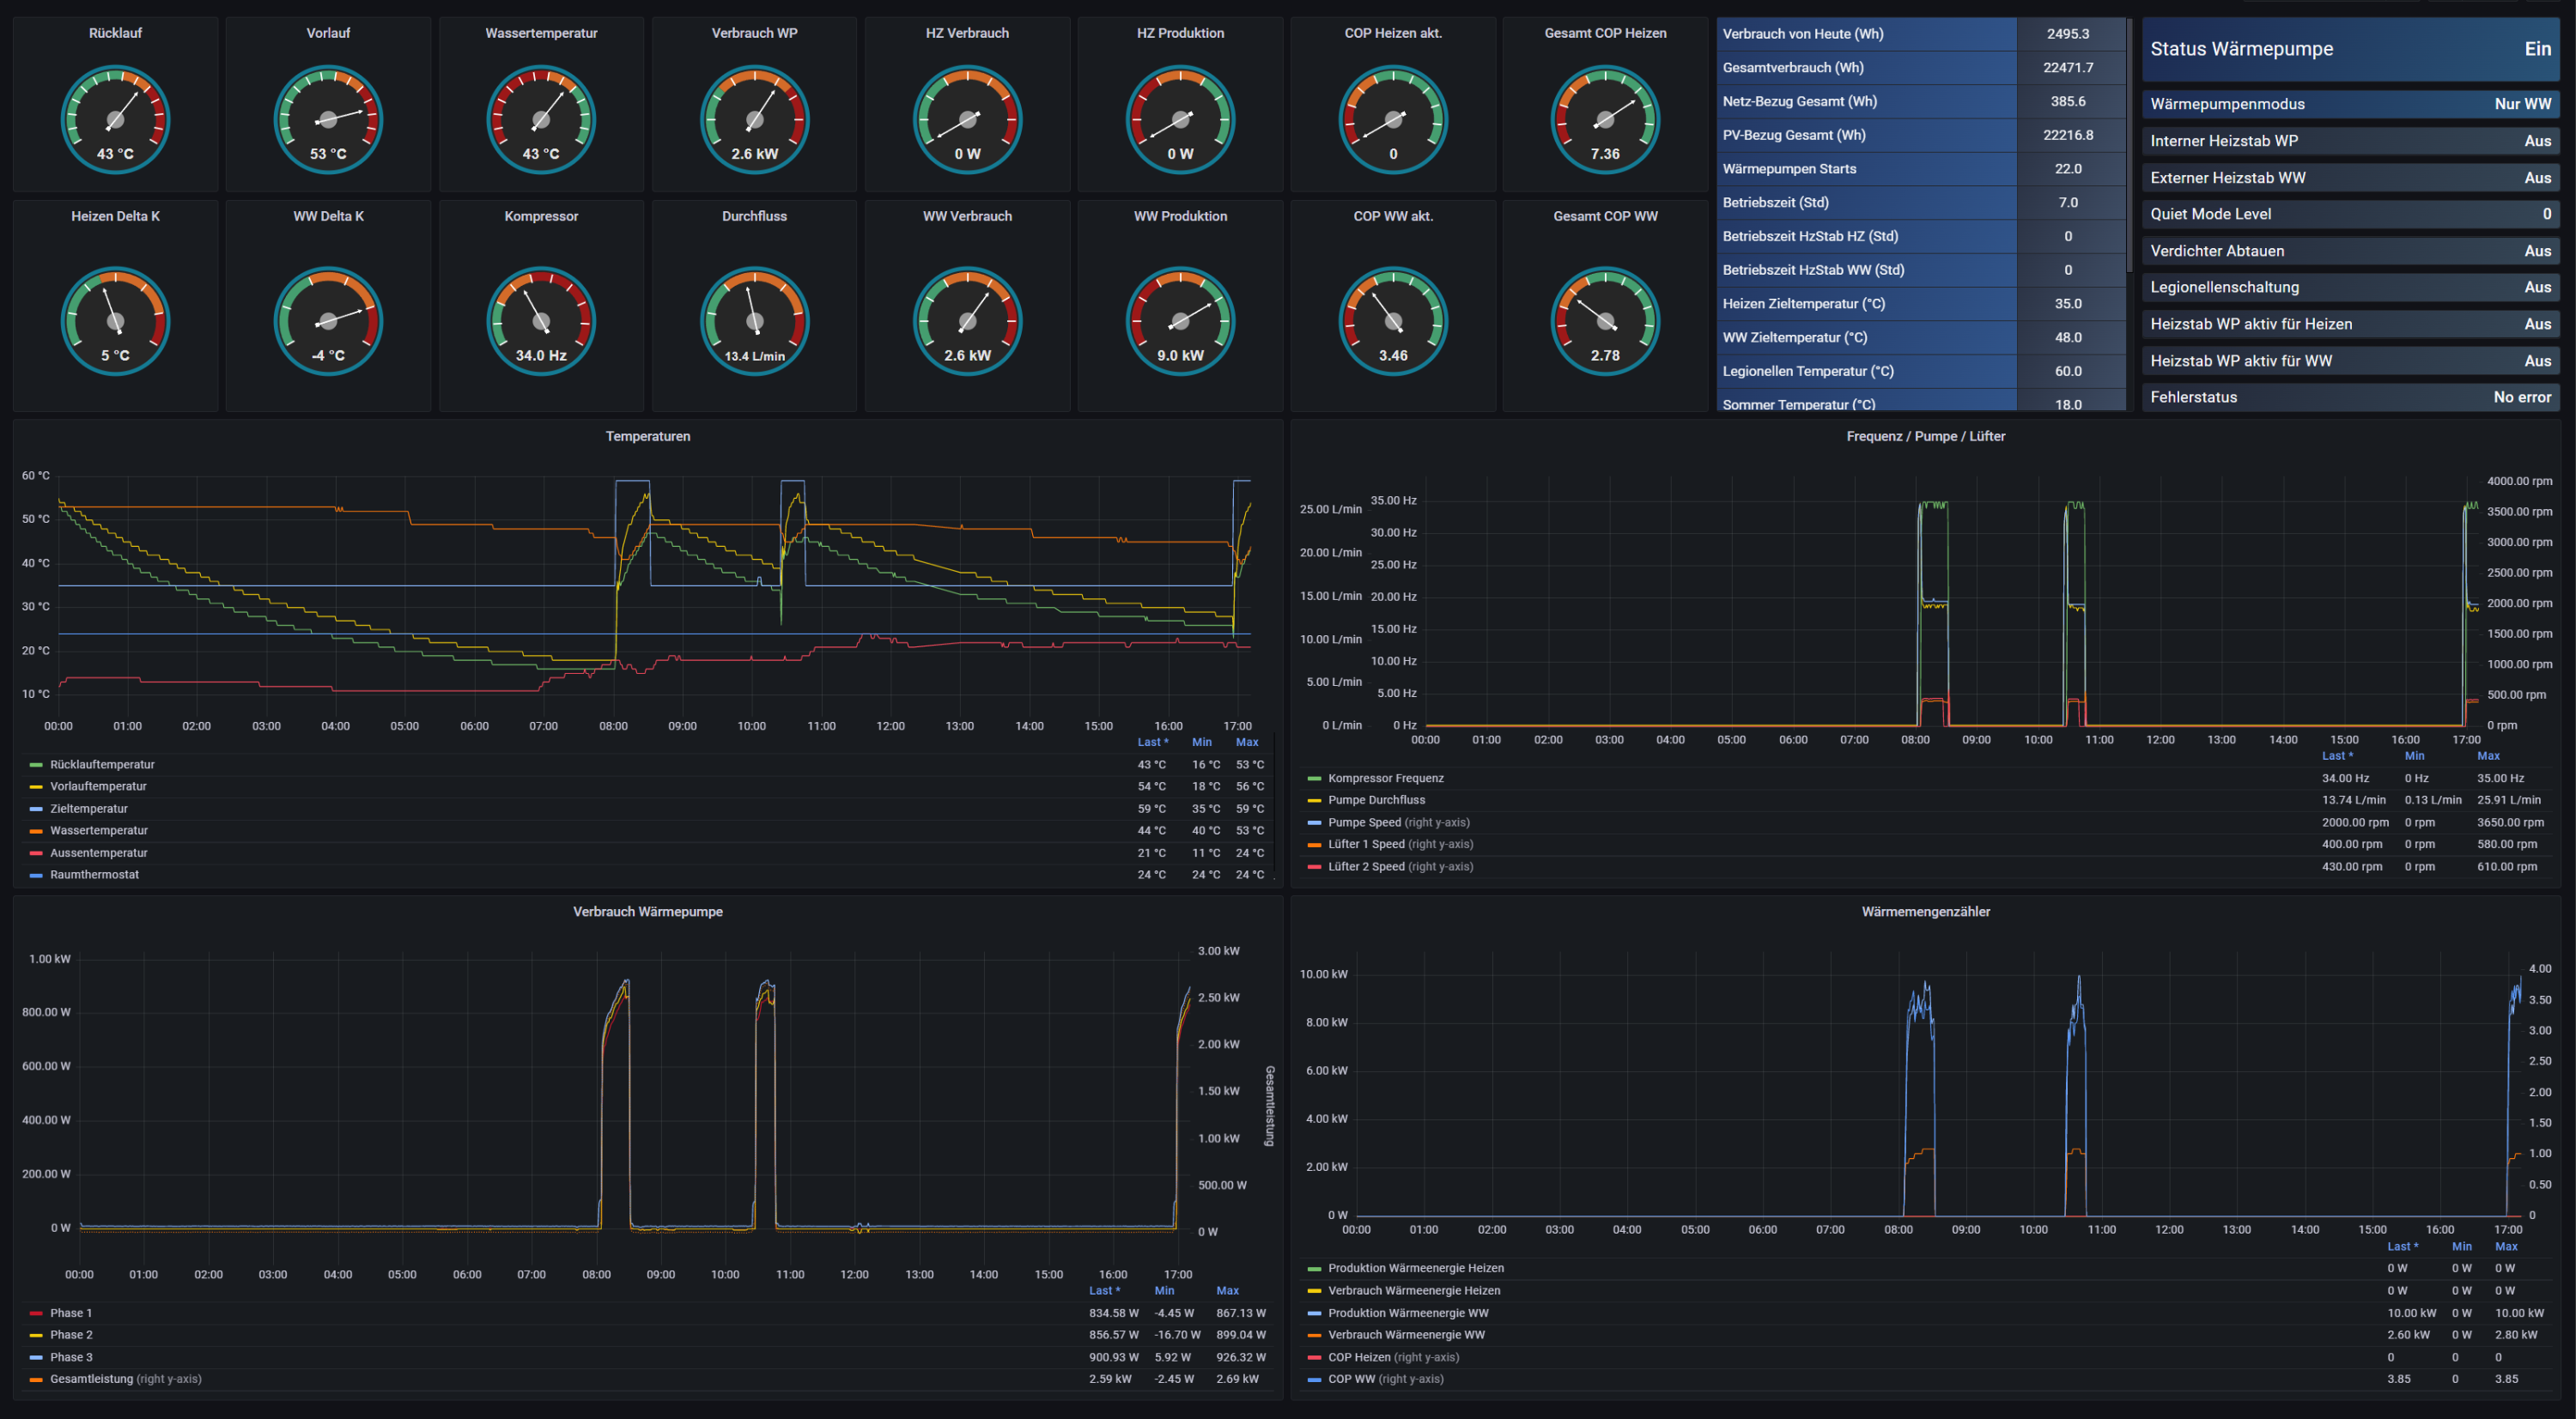Click the Rücklauf temperature gauge

(115, 119)
